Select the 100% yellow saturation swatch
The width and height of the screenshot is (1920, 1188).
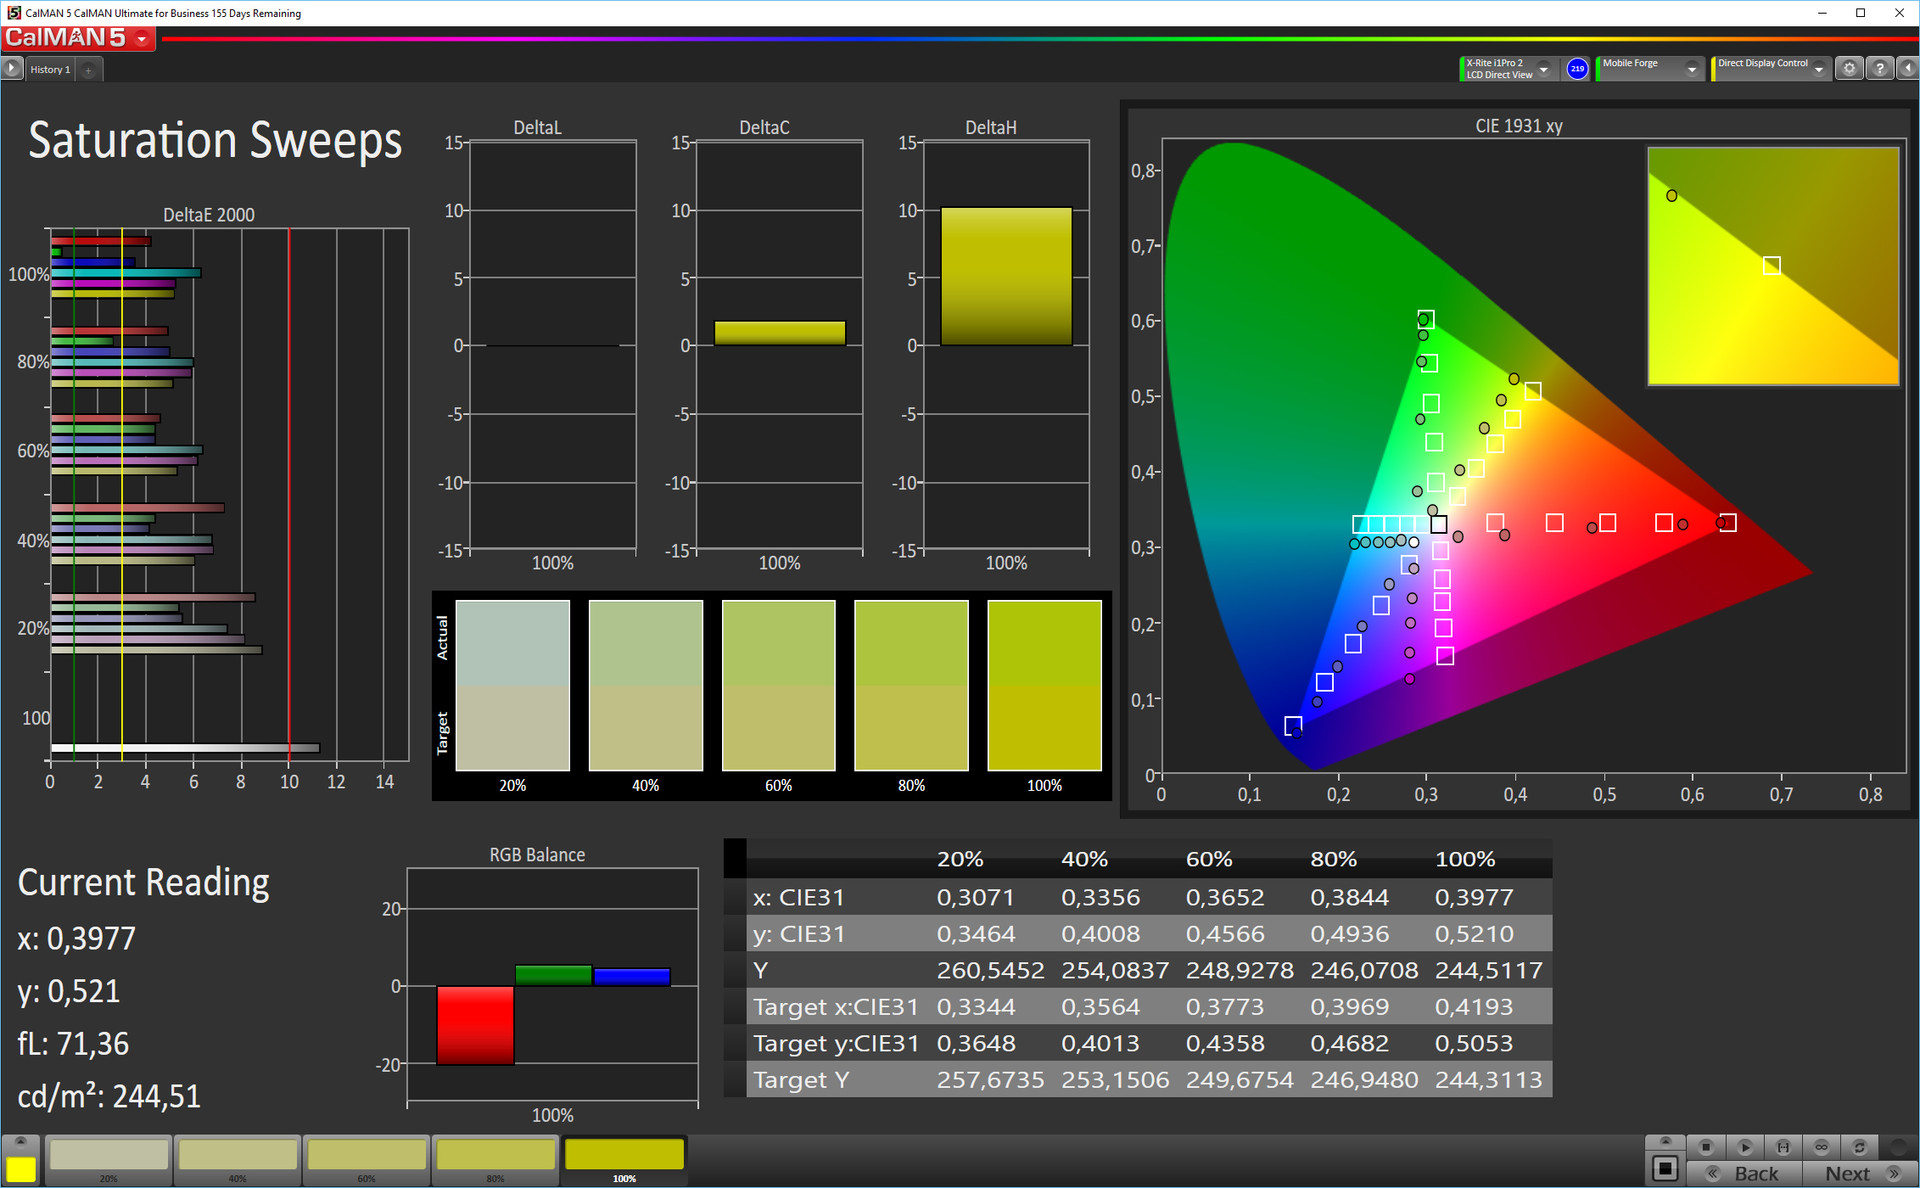pos(624,1155)
